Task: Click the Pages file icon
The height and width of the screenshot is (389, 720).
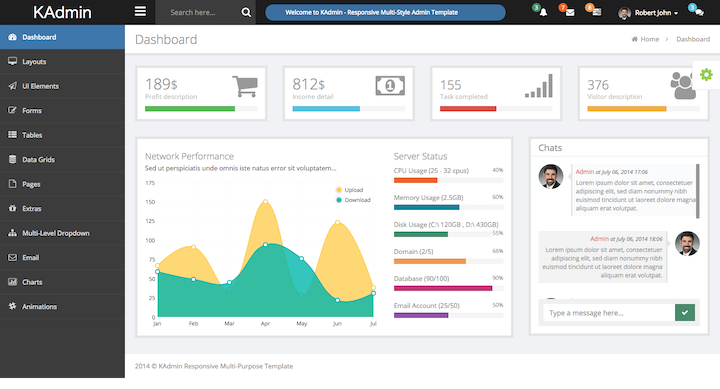Action: coord(12,184)
